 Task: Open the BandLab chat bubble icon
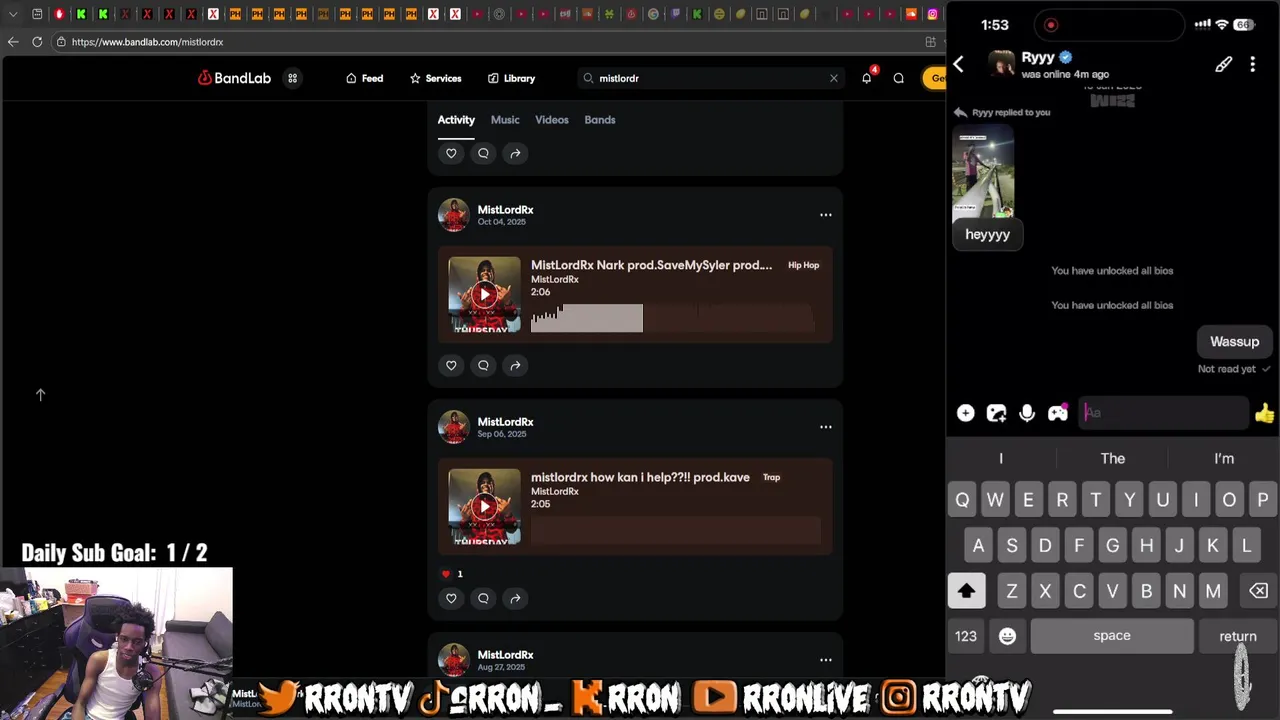899,78
